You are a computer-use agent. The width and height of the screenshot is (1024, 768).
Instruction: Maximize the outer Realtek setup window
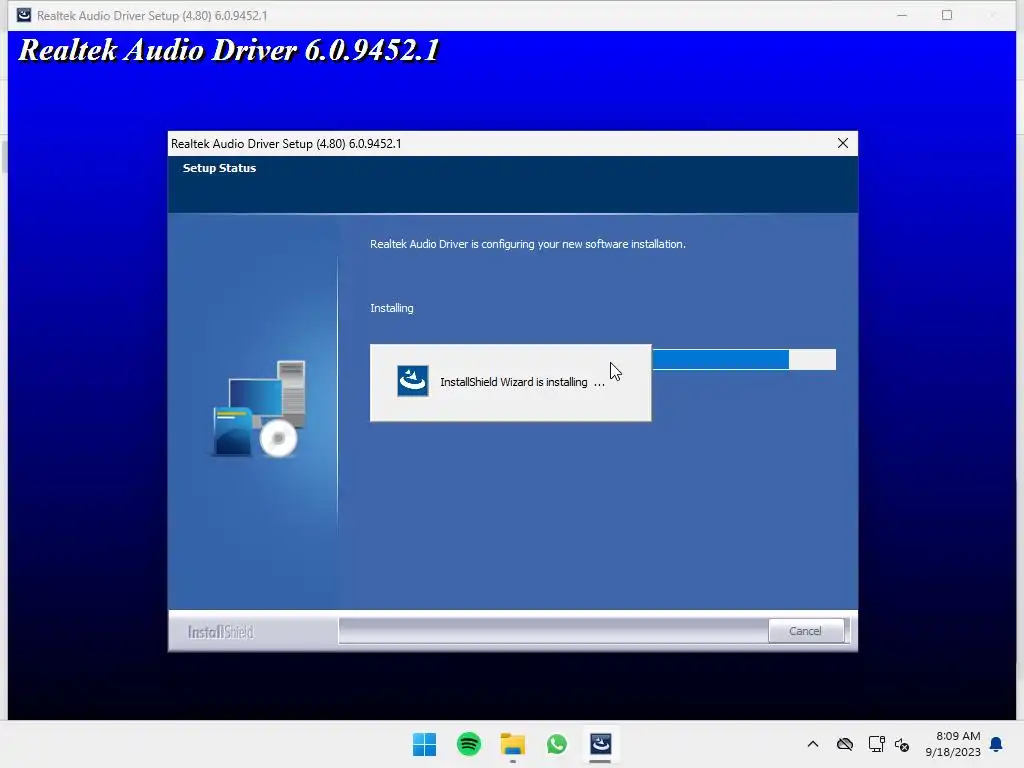point(947,15)
